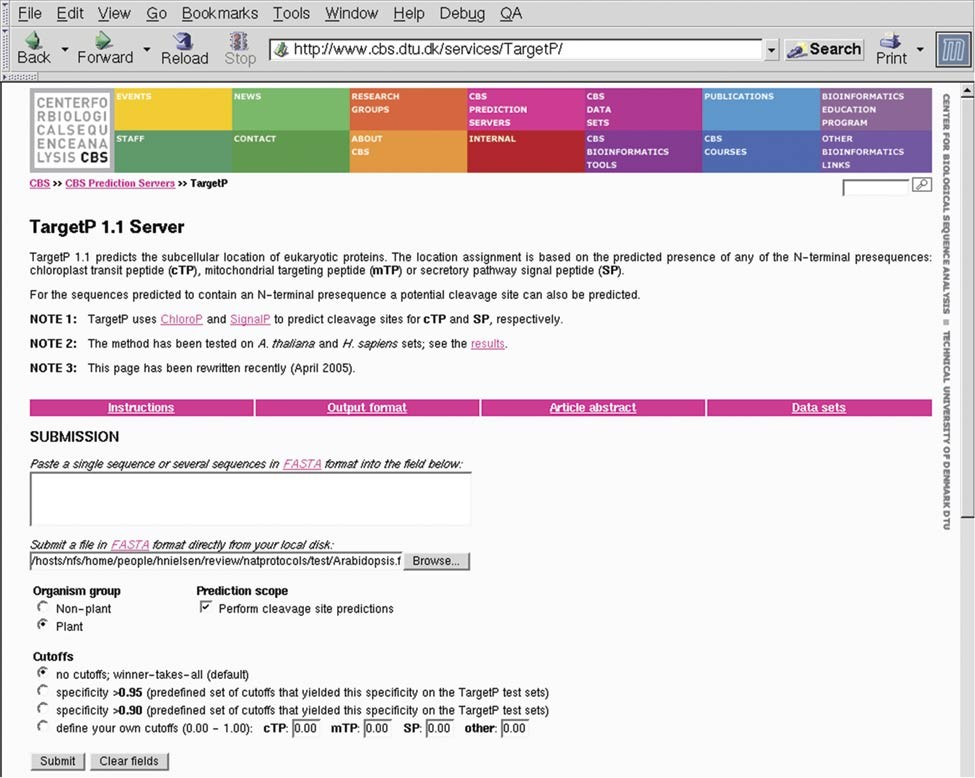Screen dimensions: 975x778
Task: Click the Print icon
Action: point(891,41)
